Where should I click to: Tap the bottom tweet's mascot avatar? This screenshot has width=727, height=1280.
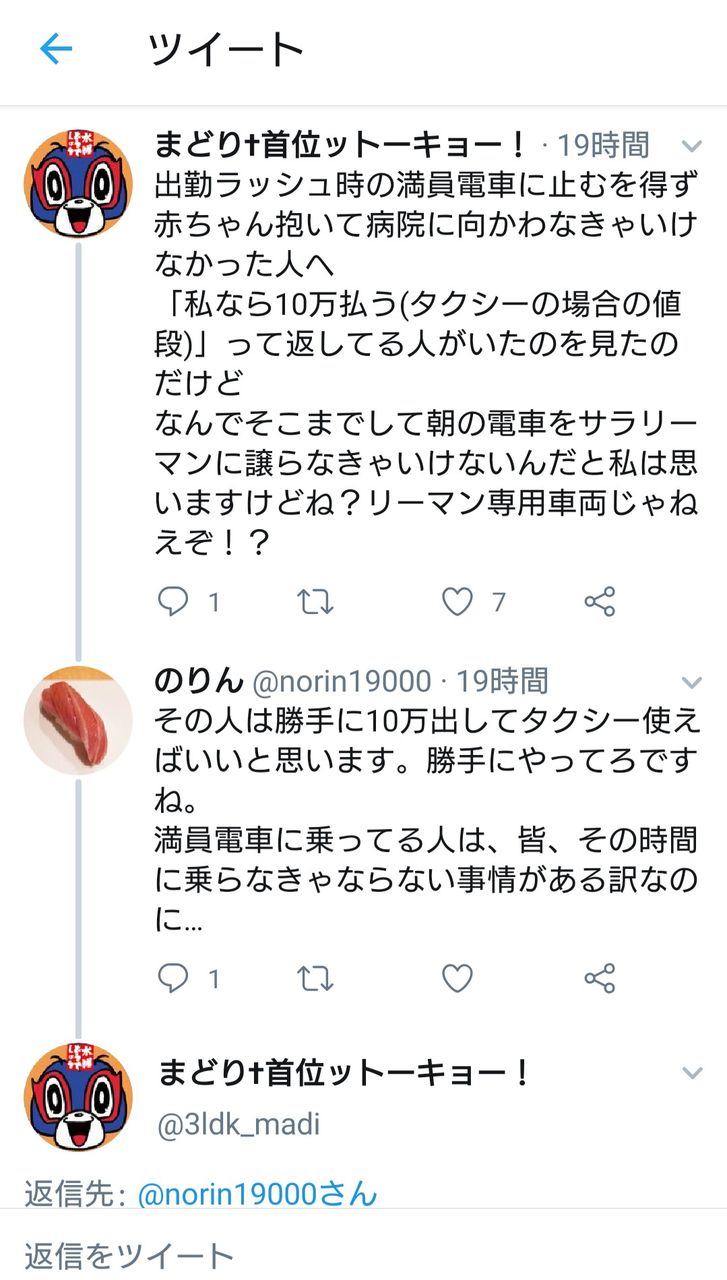(x=78, y=1096)
